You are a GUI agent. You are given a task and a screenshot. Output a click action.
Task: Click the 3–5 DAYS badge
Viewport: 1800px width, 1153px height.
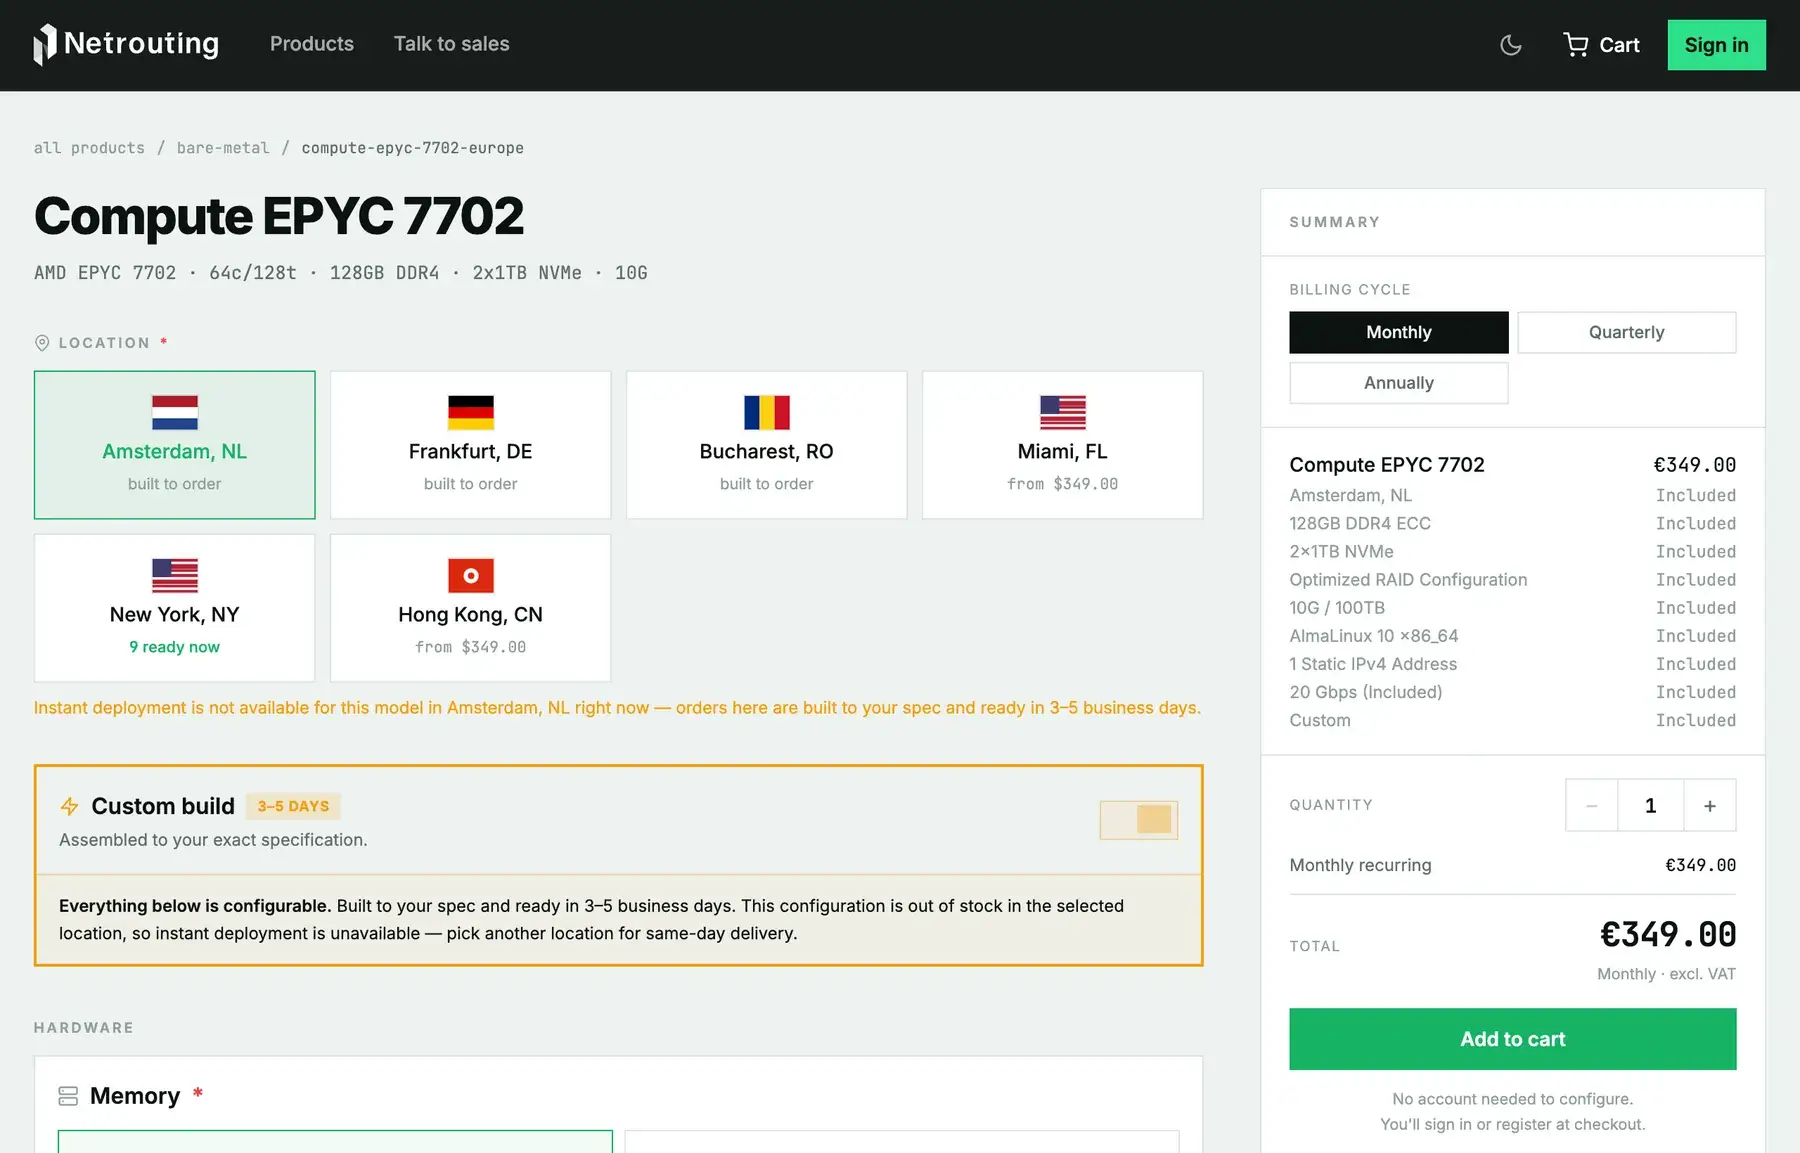(293, 806)
